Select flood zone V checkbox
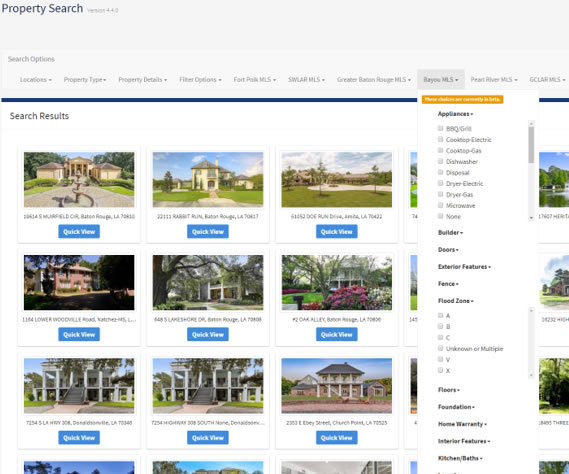 pos(441,359)
